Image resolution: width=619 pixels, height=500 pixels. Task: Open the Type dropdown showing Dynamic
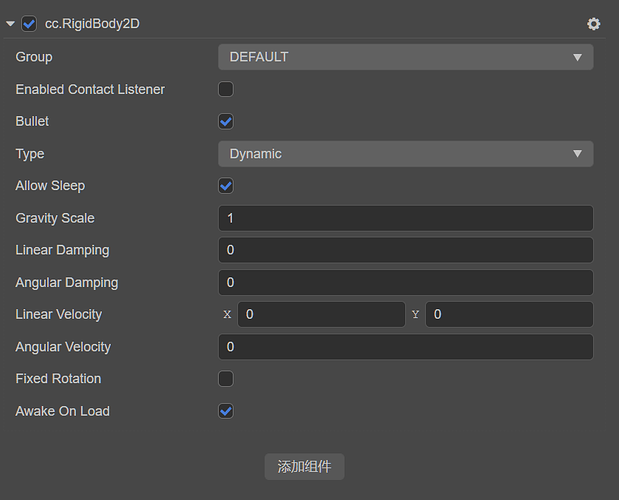point(405,154)
